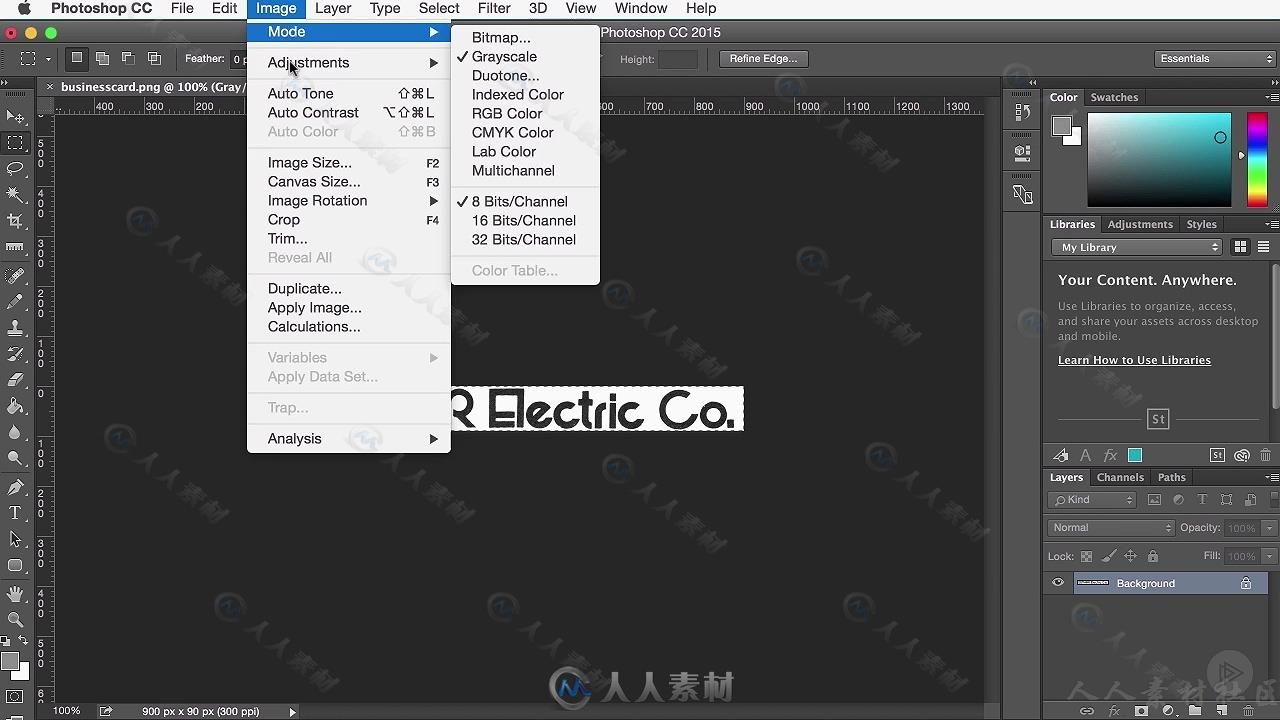
Task: Open the Kind layer filter dropdown
Action: [x=1092, y=500]
